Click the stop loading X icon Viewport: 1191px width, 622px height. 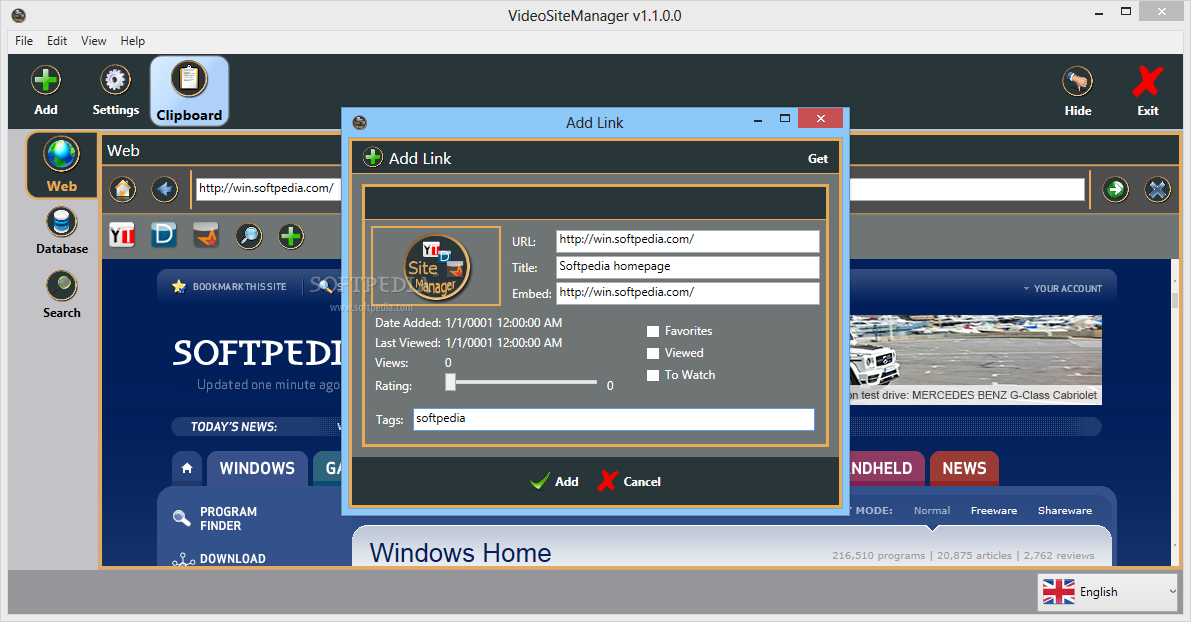point(1158,189)
